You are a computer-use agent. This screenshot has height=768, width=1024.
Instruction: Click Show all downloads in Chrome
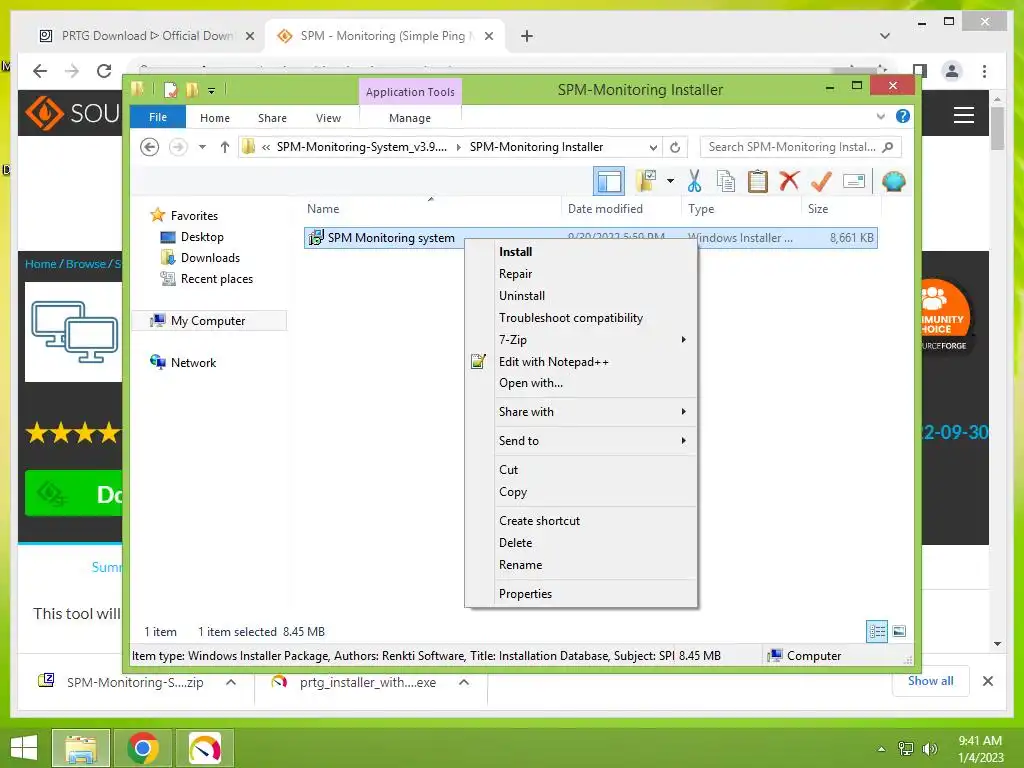point(930,681)
